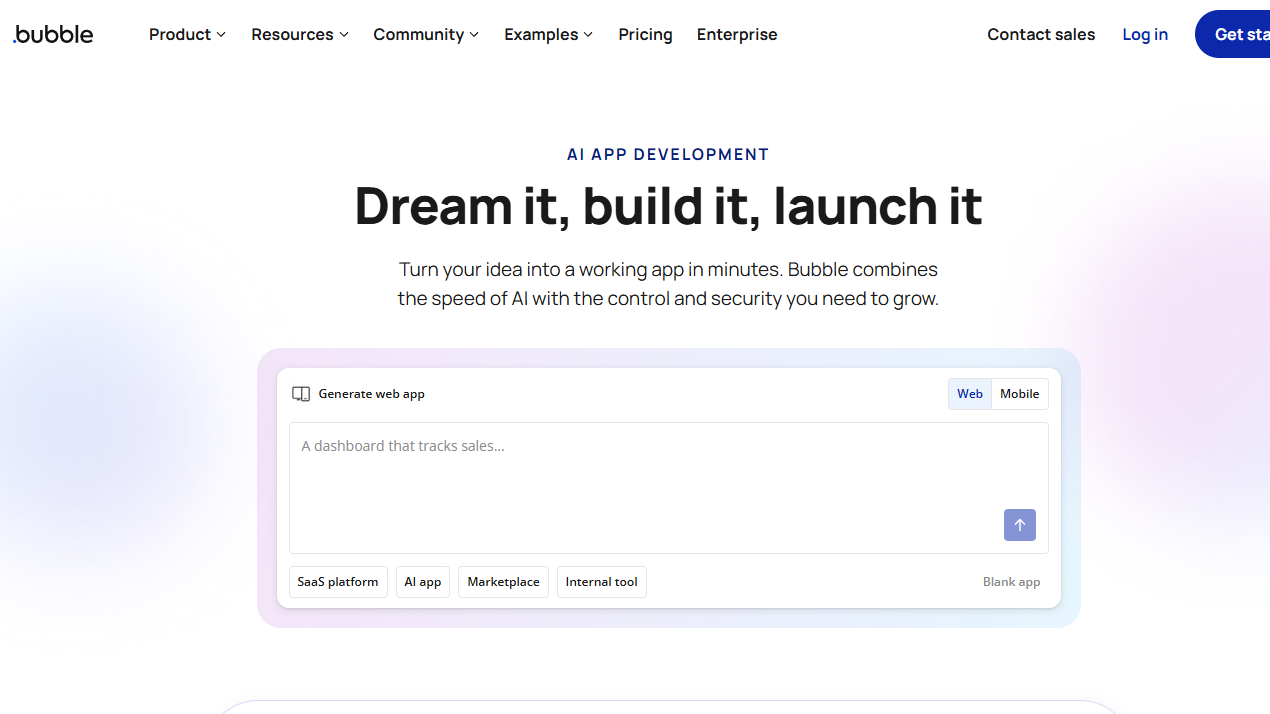Click the Bubble logo
Viewport: 1270px width, 714px height.
pos(53,34)
